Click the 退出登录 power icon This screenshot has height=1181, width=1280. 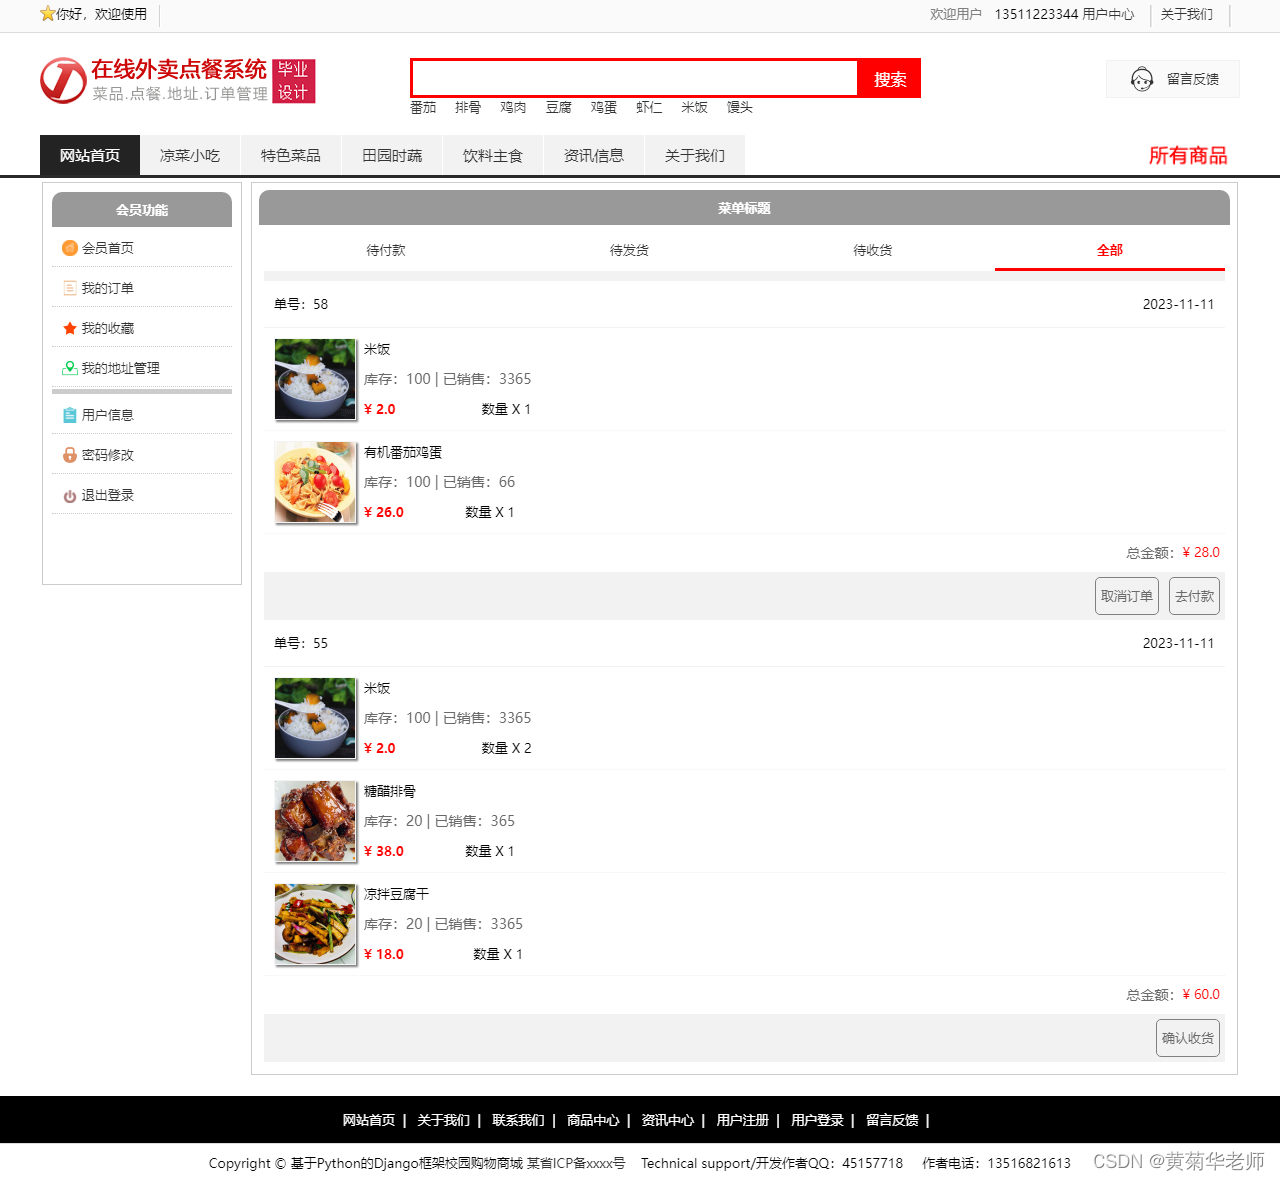[x=70, y=496]
